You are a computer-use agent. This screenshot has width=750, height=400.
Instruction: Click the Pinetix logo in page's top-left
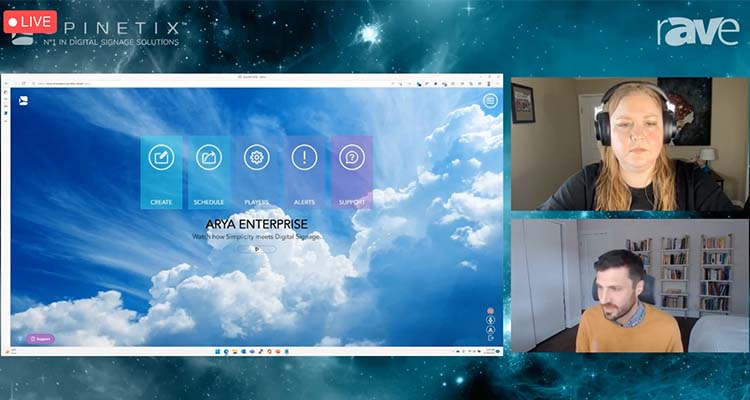coord(23,100)
